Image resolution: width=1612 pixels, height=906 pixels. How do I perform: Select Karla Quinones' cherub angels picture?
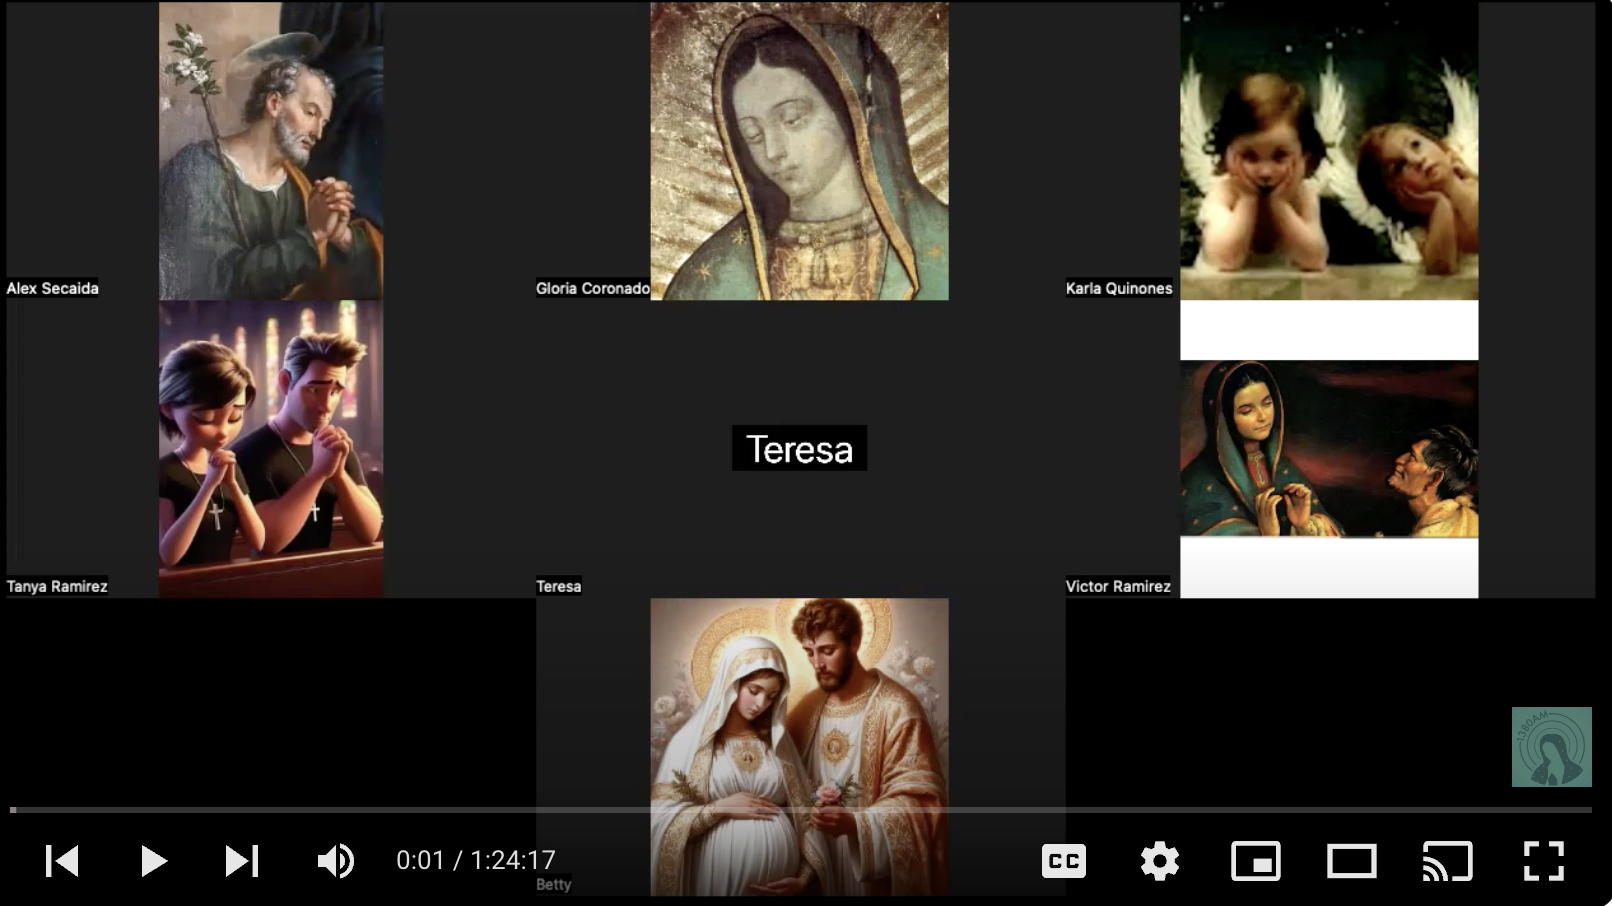(x=1329, y=151)
